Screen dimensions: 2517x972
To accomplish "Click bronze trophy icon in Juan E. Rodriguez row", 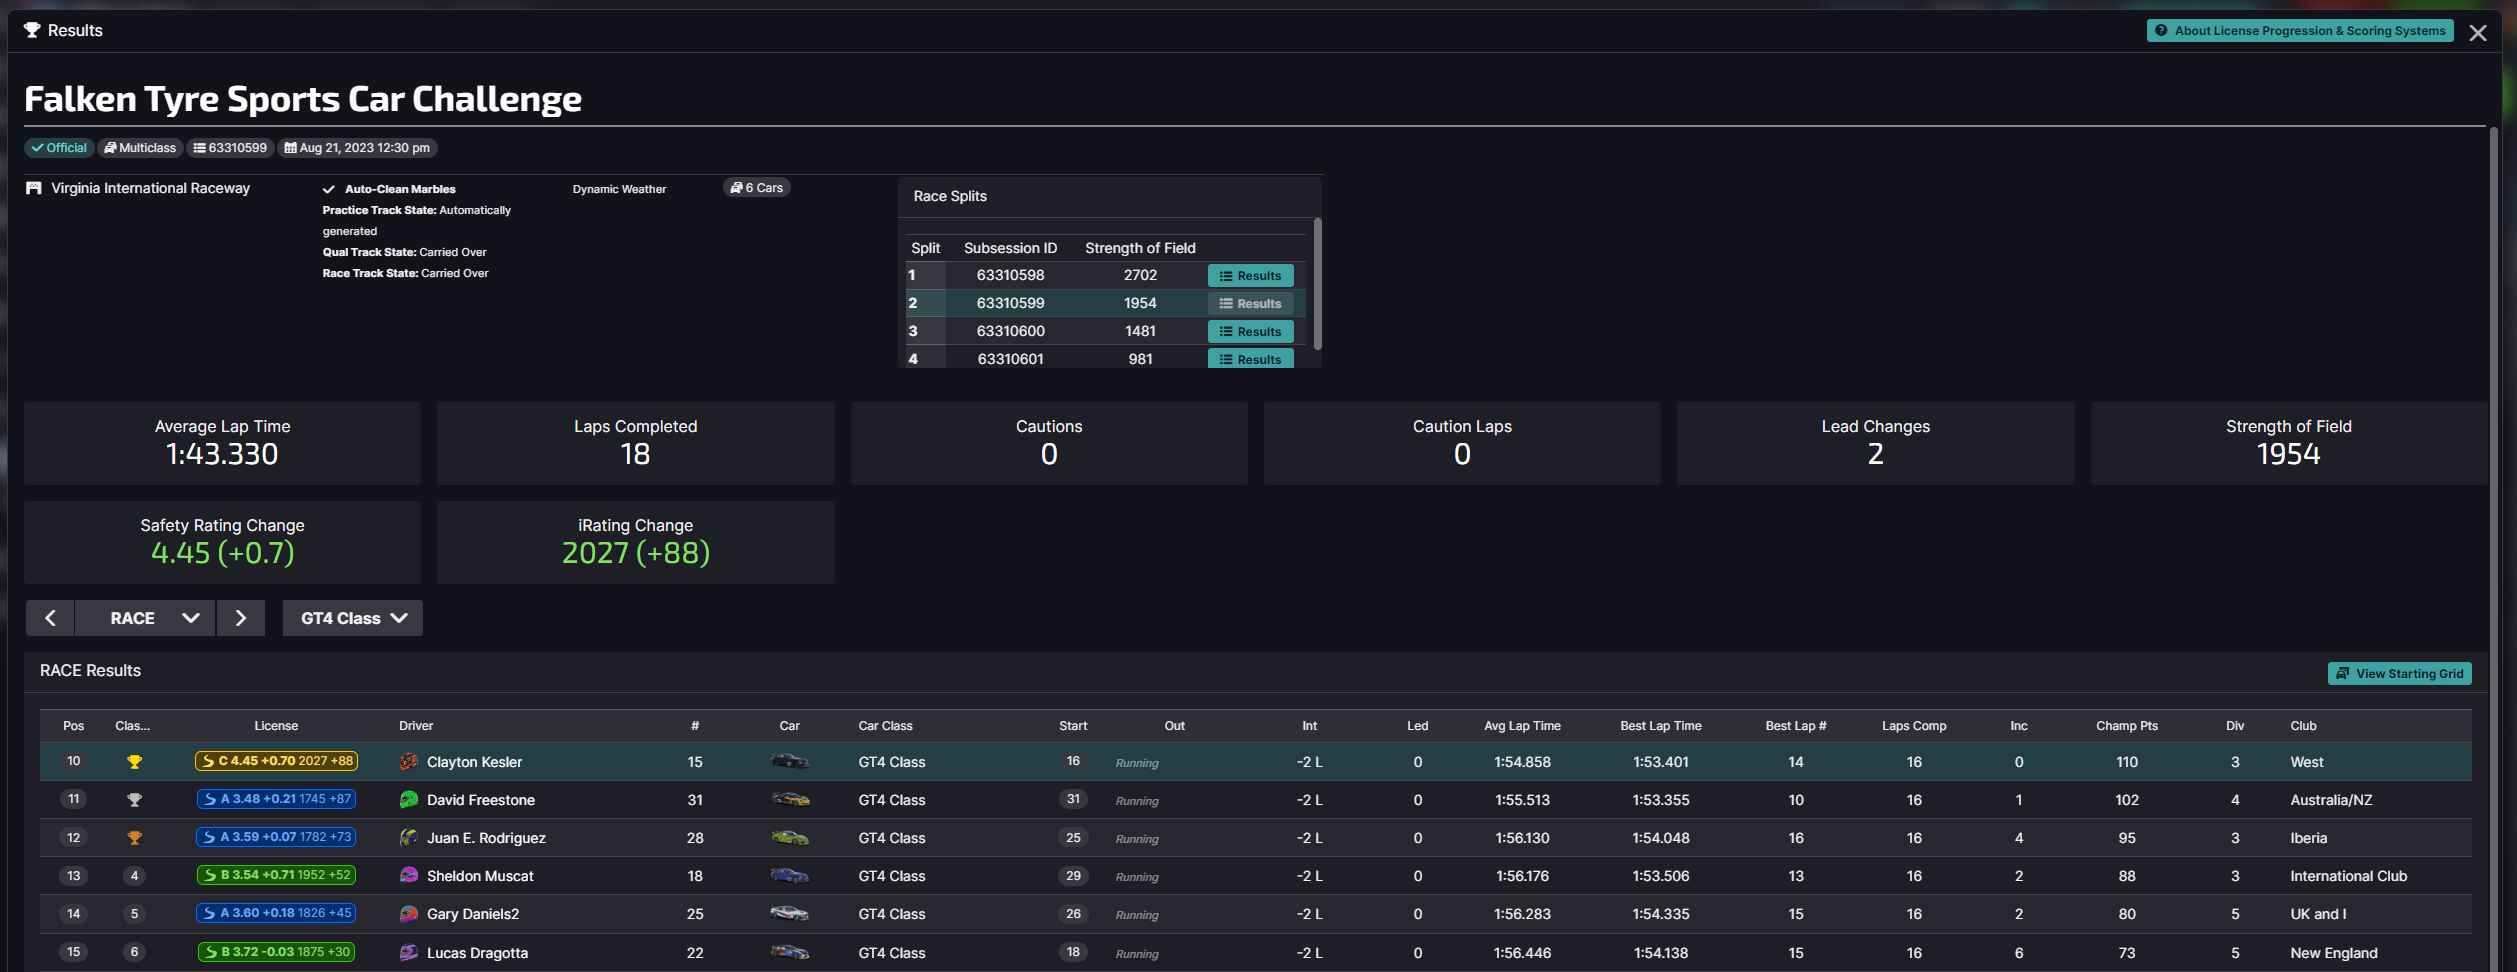I will (134, 838).
